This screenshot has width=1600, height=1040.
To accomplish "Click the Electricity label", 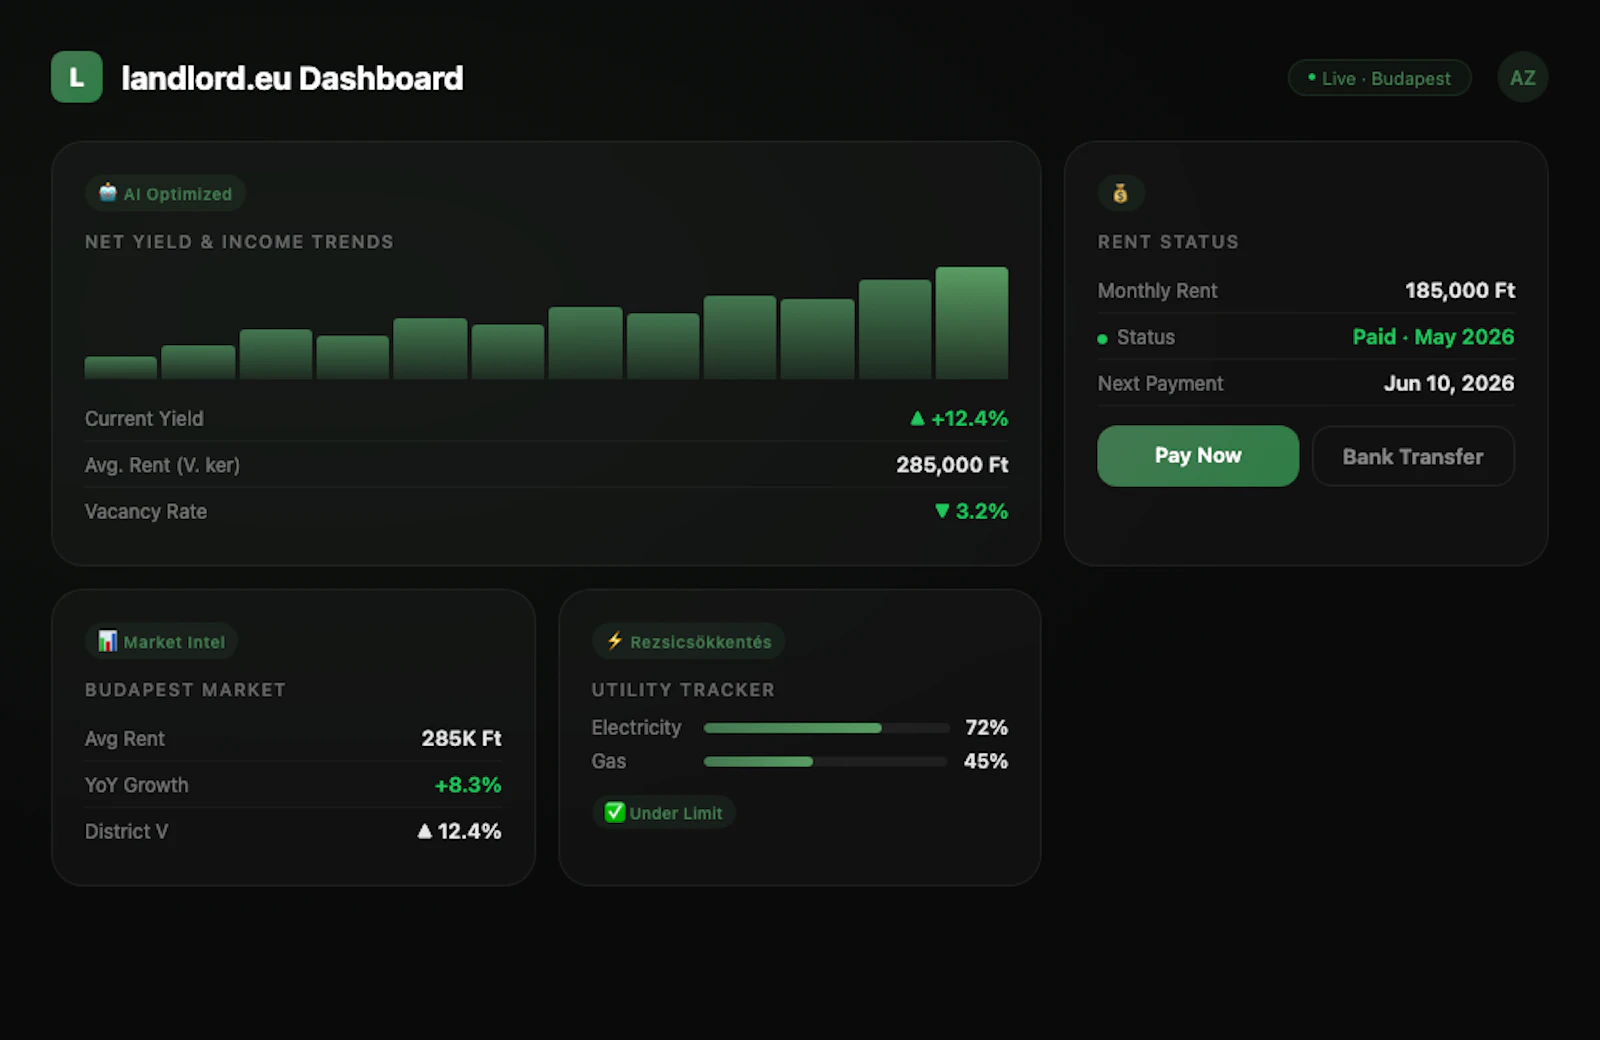I will coord(636,728).
